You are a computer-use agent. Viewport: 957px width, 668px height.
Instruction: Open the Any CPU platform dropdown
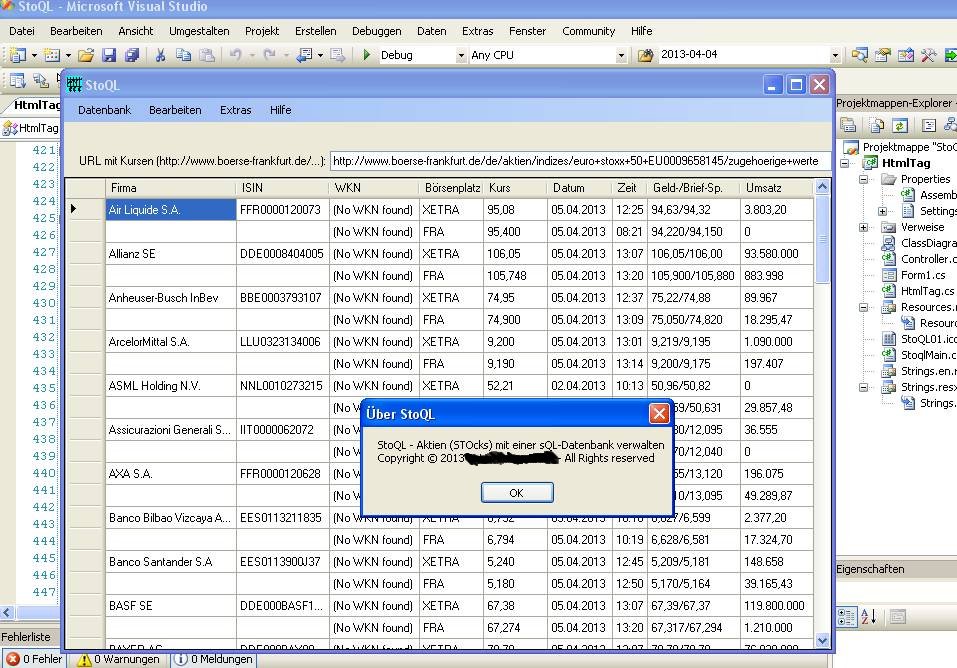[621, 56]
